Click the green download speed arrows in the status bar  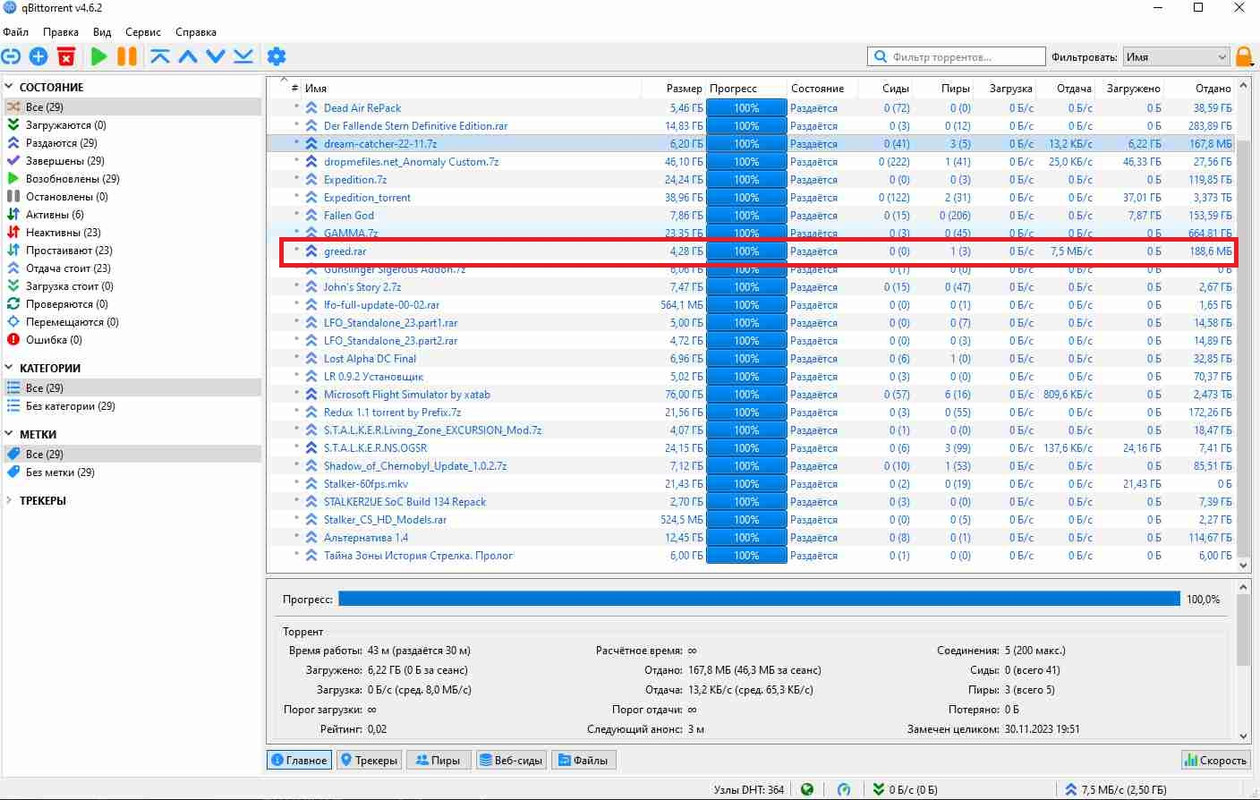[x=879, y=789]
